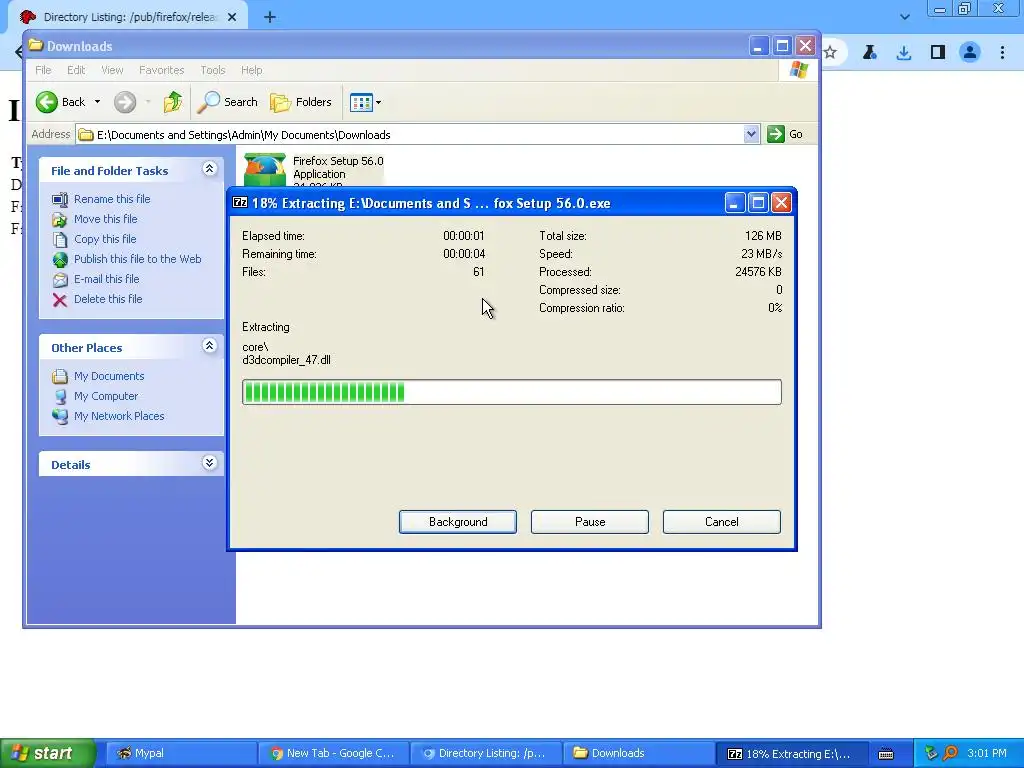Image resolution: width=1024 pixels, height=768 pixels.
Task: Click the green Go button
Action: point(785,134)
